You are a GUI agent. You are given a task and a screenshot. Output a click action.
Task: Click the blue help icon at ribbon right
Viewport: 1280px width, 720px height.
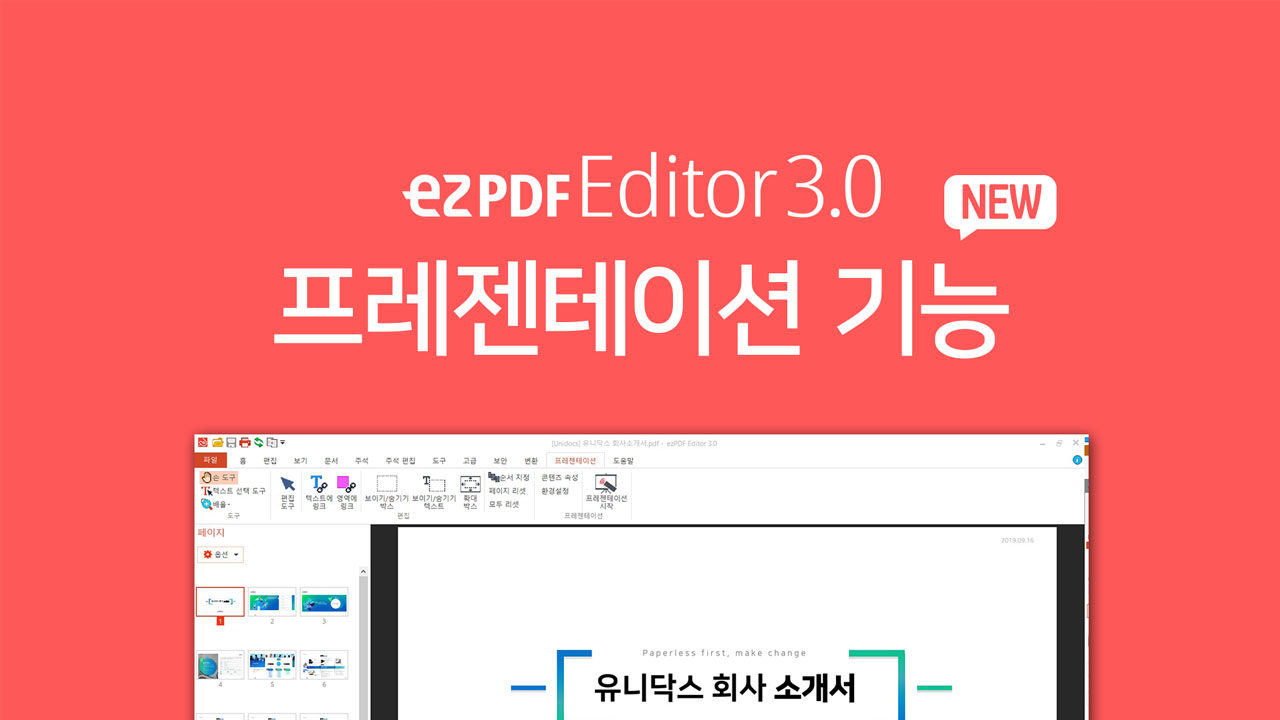click(x=1077, y=460)
